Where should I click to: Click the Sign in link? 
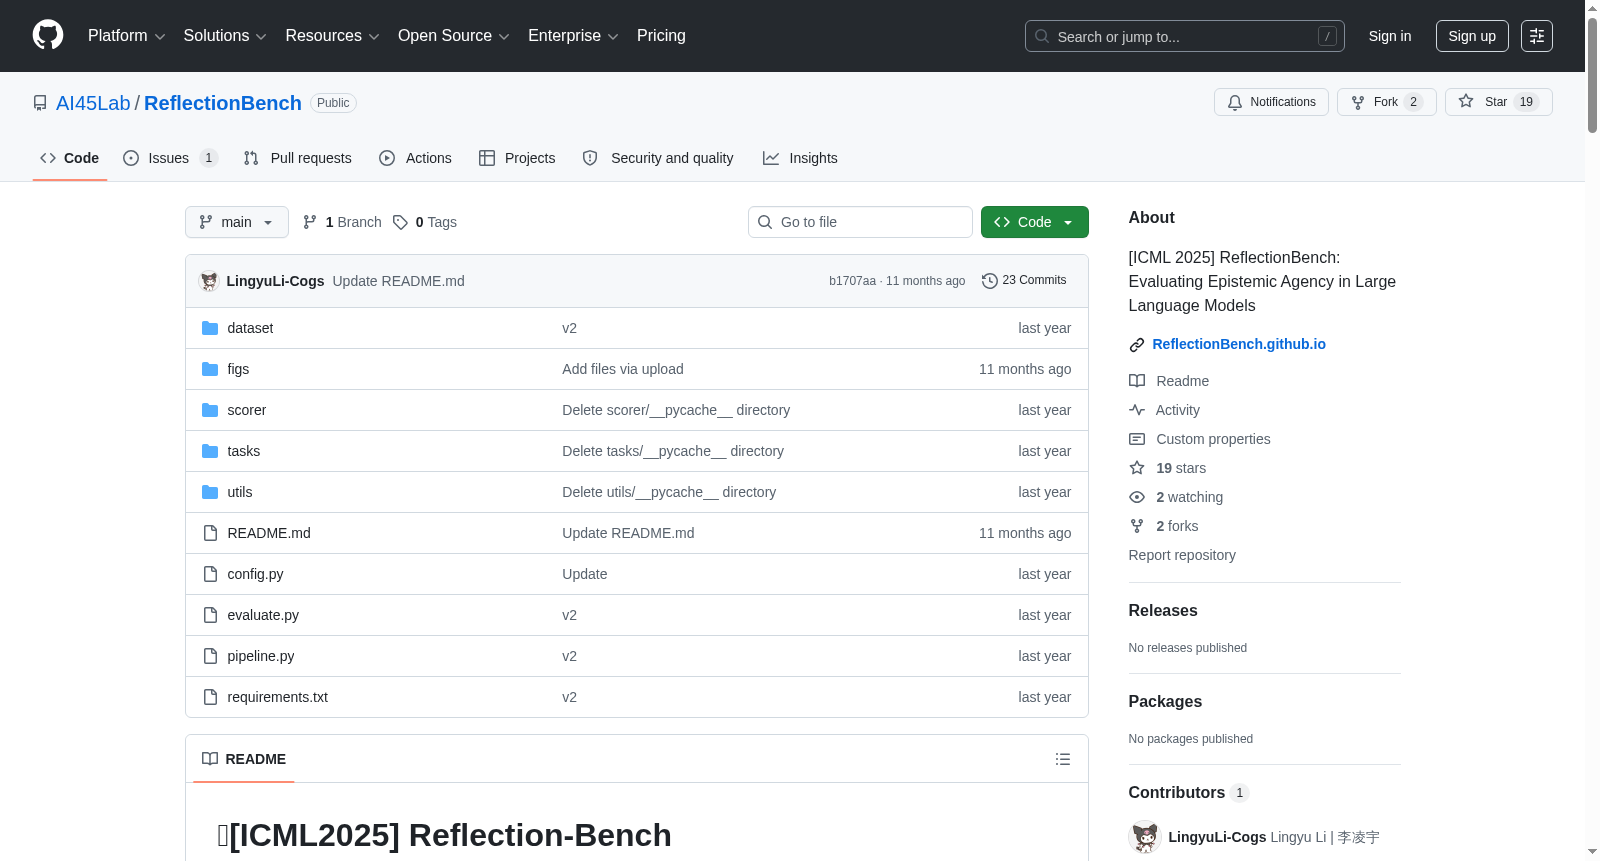click(x=1390, y=36)
